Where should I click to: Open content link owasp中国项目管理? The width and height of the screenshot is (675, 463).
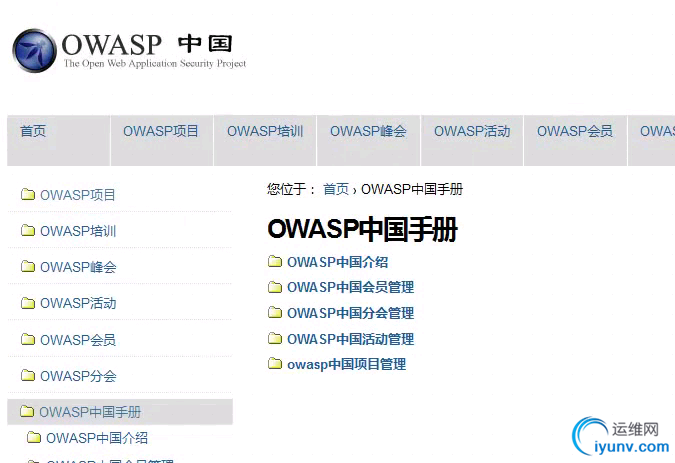pos(347,364)
